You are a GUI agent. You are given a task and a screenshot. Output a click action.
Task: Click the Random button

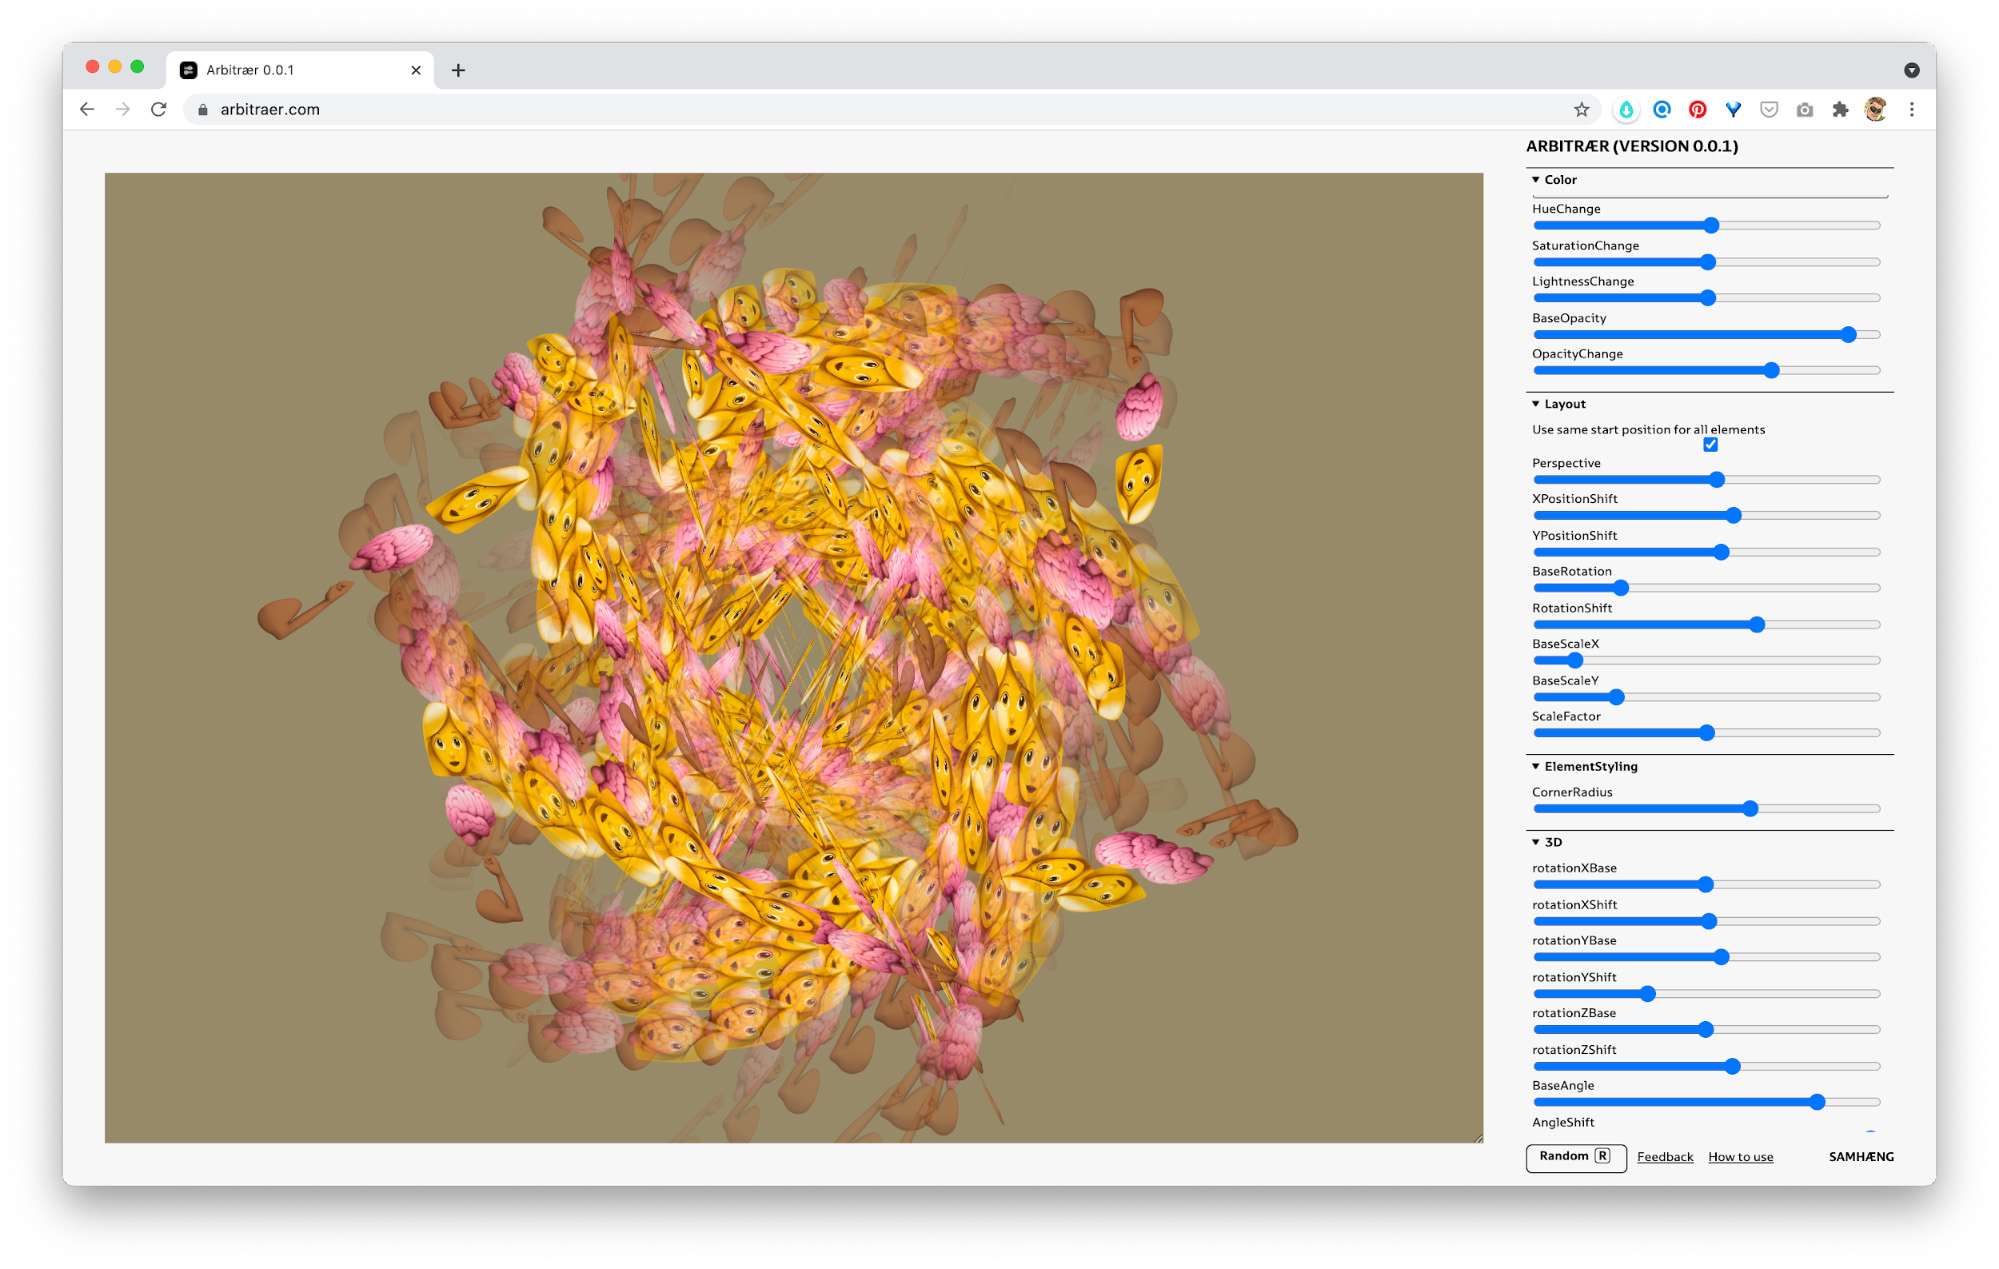pos(1576,1157)
